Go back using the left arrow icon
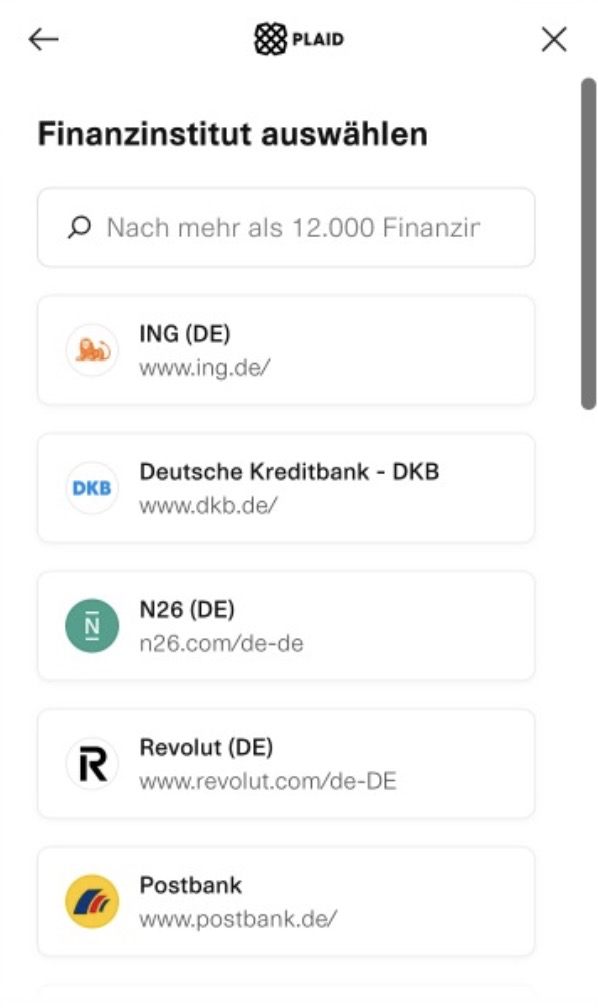 tap(44, 39)
